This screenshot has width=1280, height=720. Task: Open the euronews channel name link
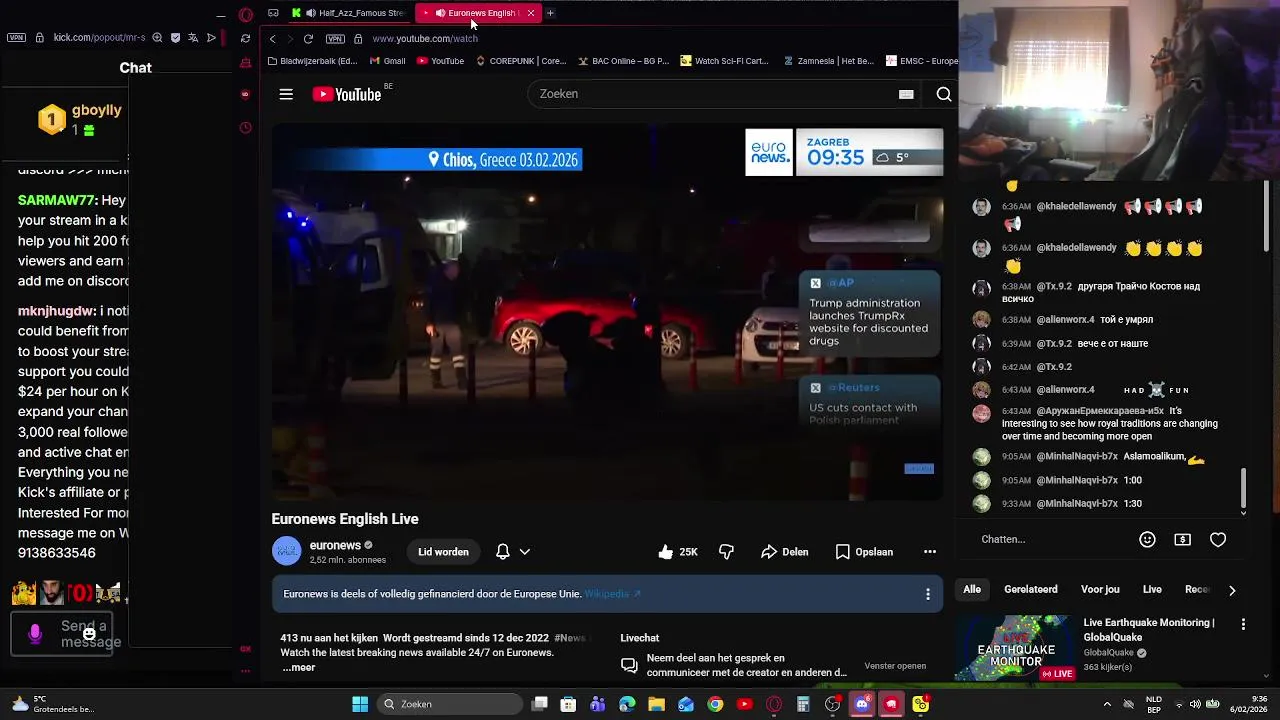click(335, 545)
